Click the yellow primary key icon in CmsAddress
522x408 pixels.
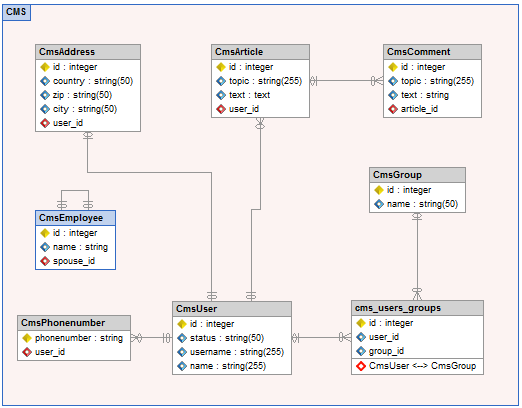45,67
